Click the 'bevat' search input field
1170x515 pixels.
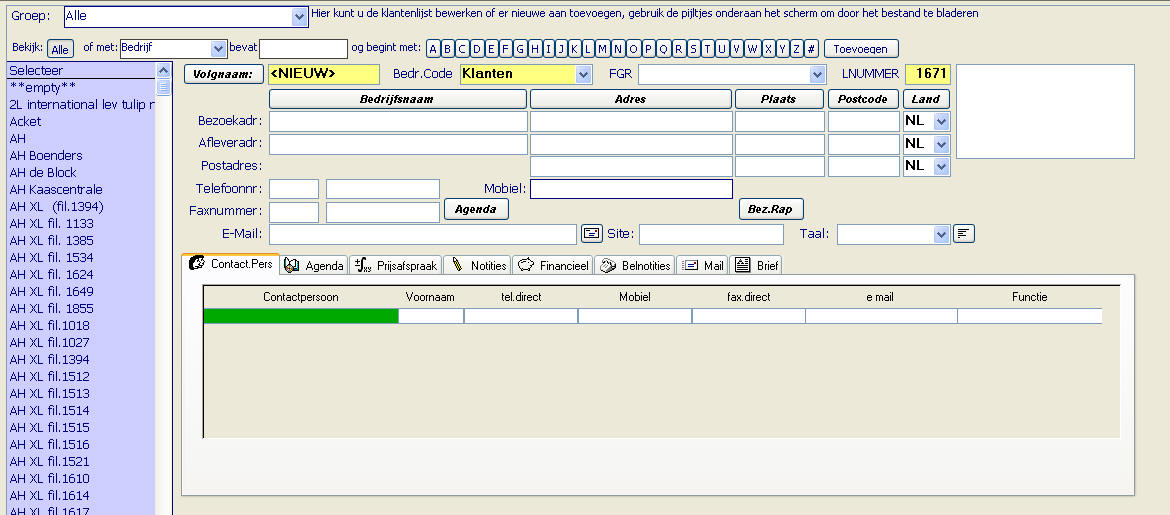click(303, 49)
